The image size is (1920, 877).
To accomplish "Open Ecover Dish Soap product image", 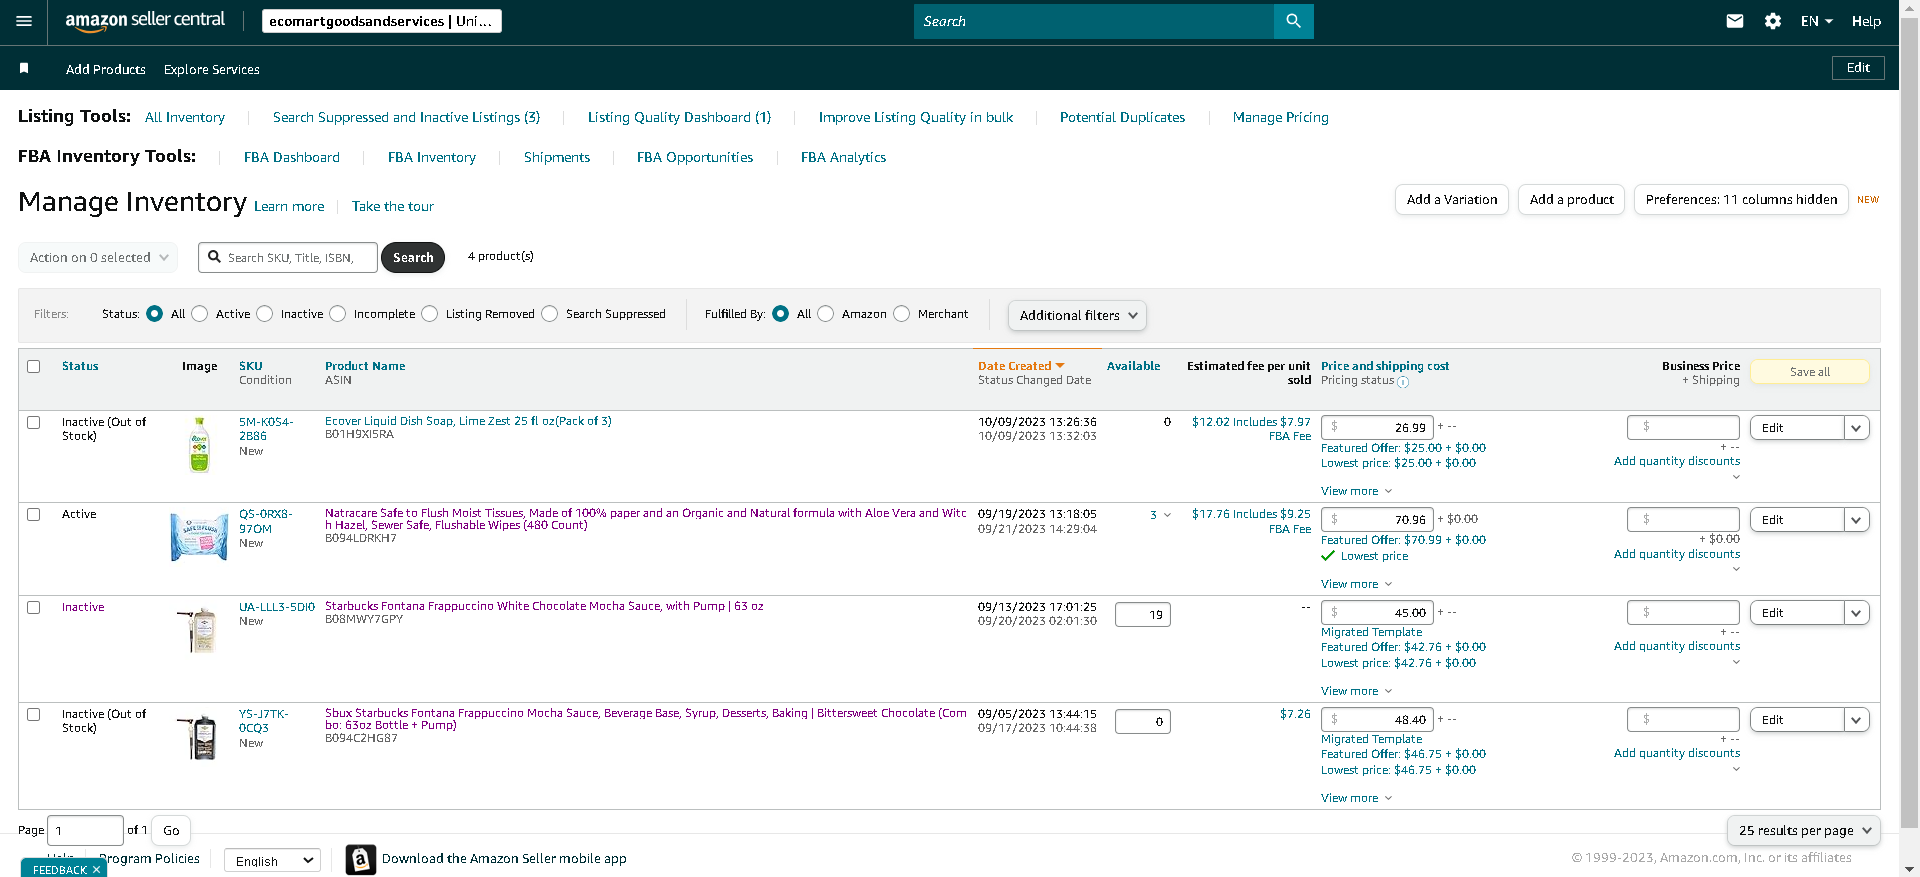I will tap(200, 445).
